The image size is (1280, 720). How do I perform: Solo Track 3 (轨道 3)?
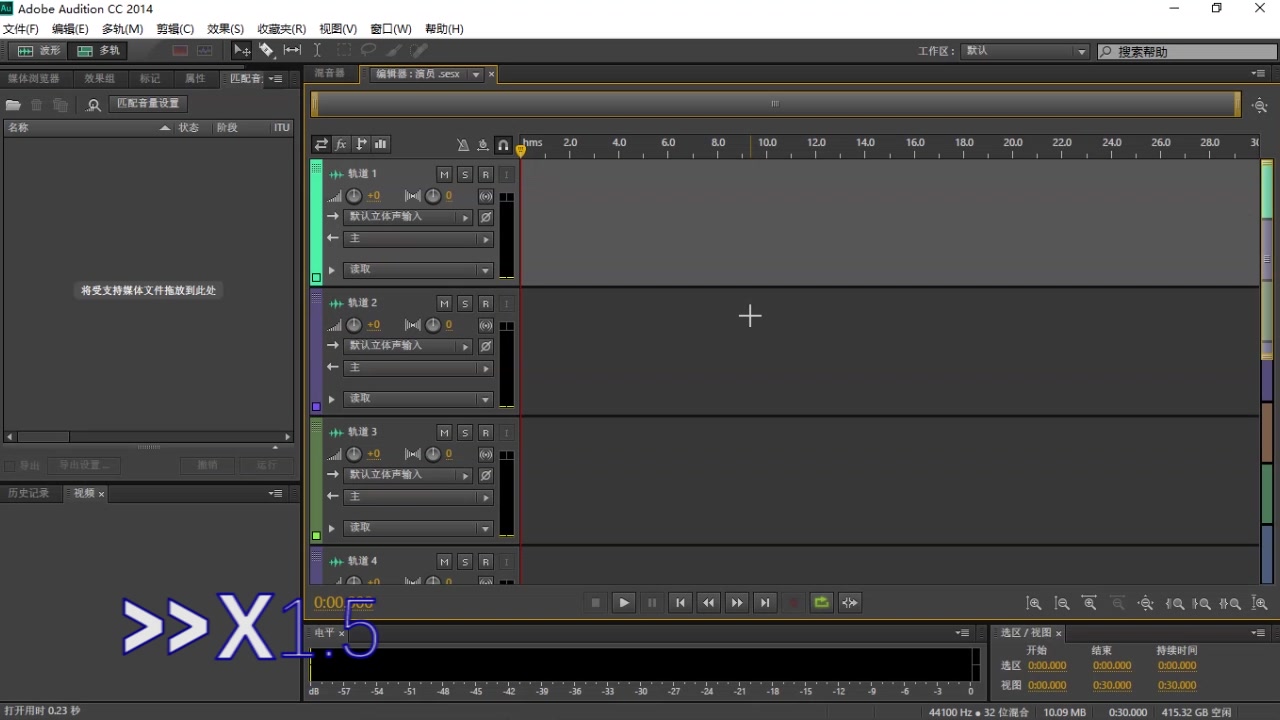[x=465, y=432]
